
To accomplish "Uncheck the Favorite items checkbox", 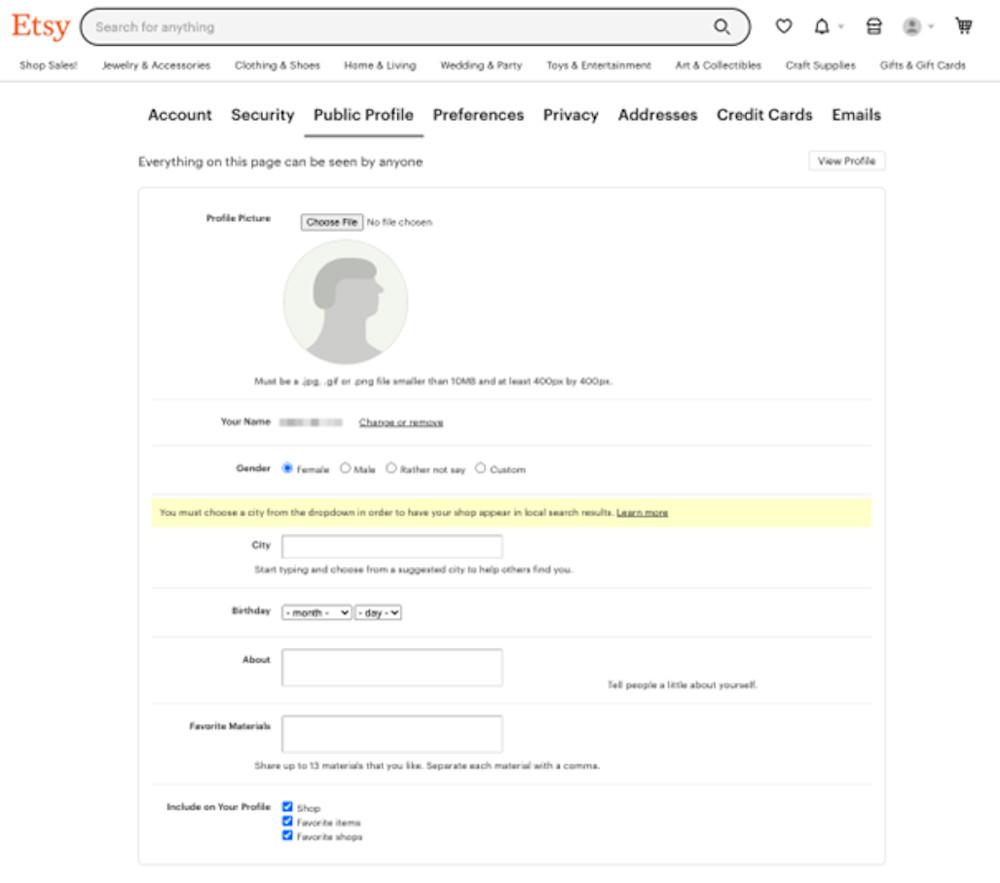I will coord(288,821).
